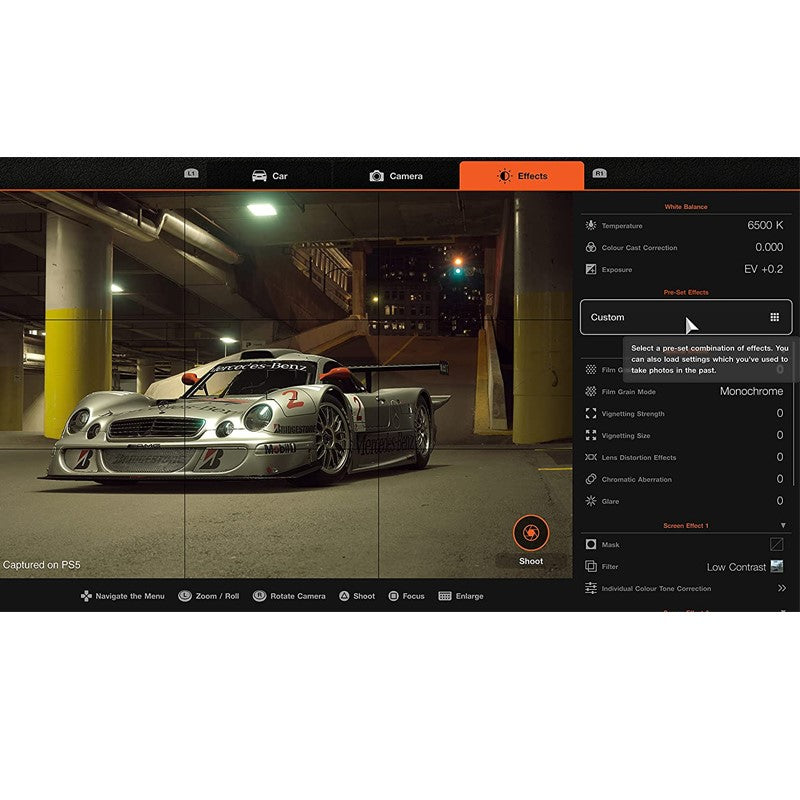Click the Vignetting Size icon
This screenshot has width=800, height=800.
pos(591,435)
